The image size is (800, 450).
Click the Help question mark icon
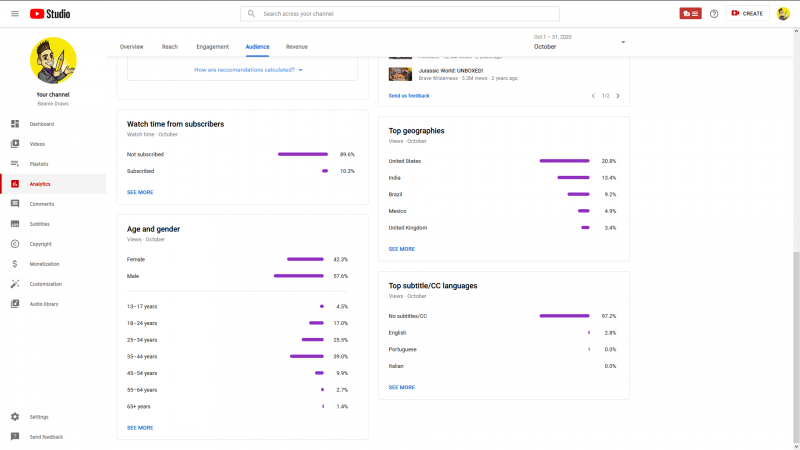point(714,13)
